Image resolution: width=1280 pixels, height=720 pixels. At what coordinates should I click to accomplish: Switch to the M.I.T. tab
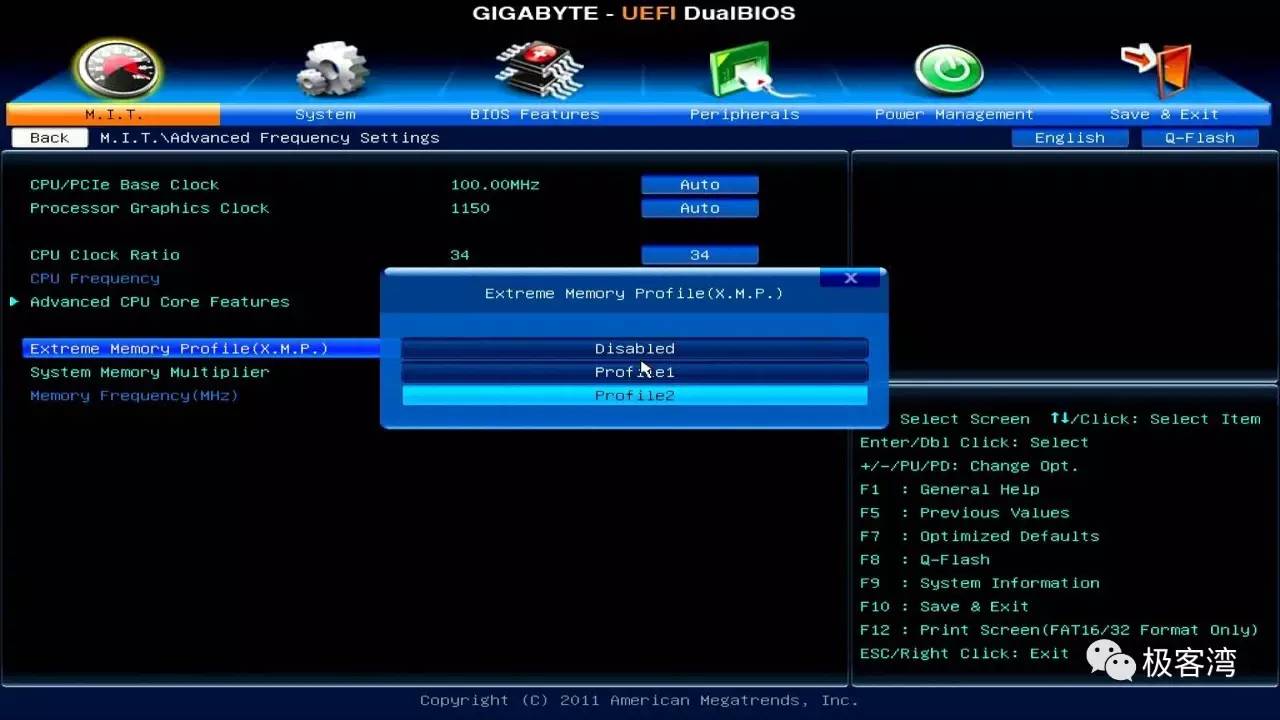coord(113,114)
